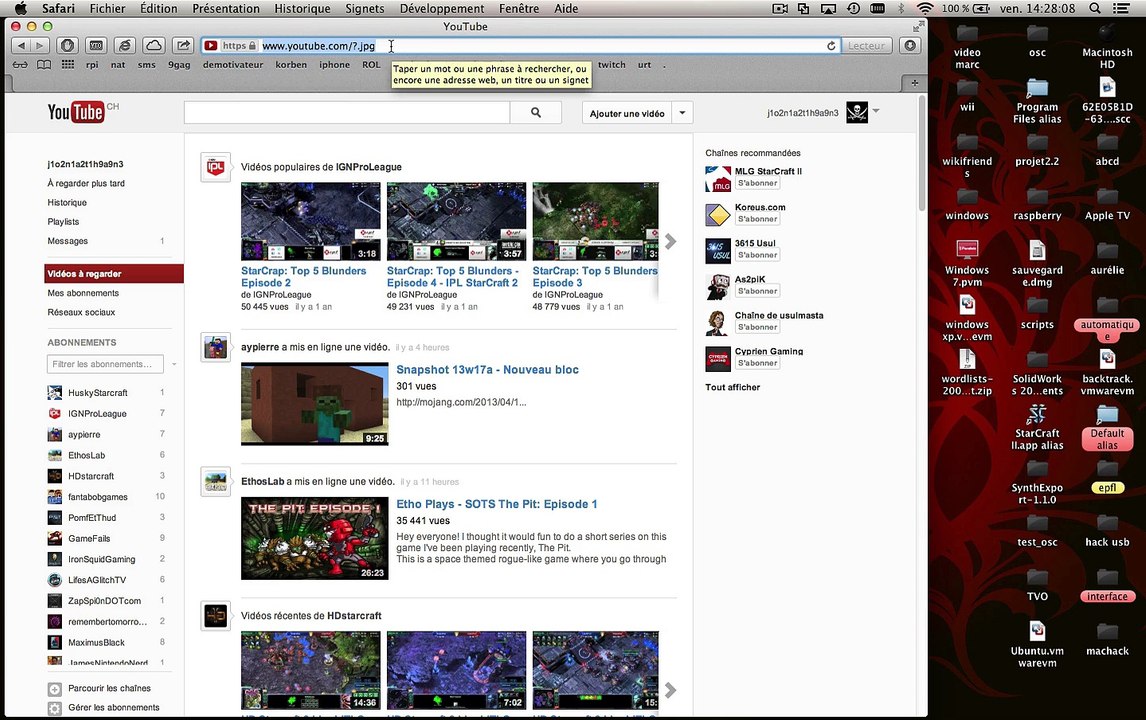Enter full screen with the double-arrow icon
The width and height of the screenshot is (1146, 720).
click(x=917, y=26)
